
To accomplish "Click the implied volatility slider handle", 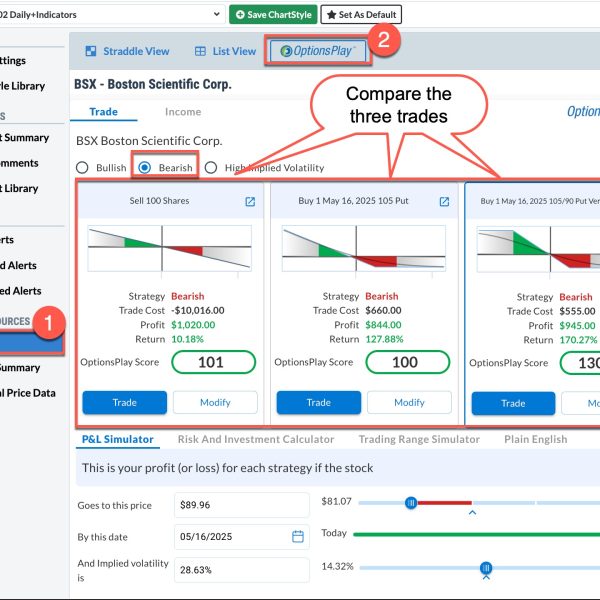I will click(486, 567).
